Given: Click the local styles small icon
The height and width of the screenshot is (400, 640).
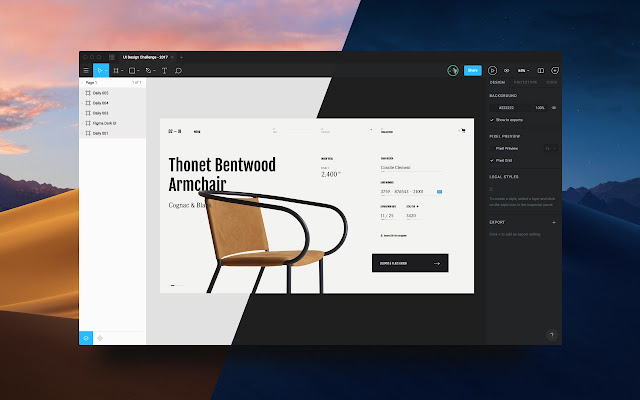Looking at the screenshot, I should (x=491, y=189).
